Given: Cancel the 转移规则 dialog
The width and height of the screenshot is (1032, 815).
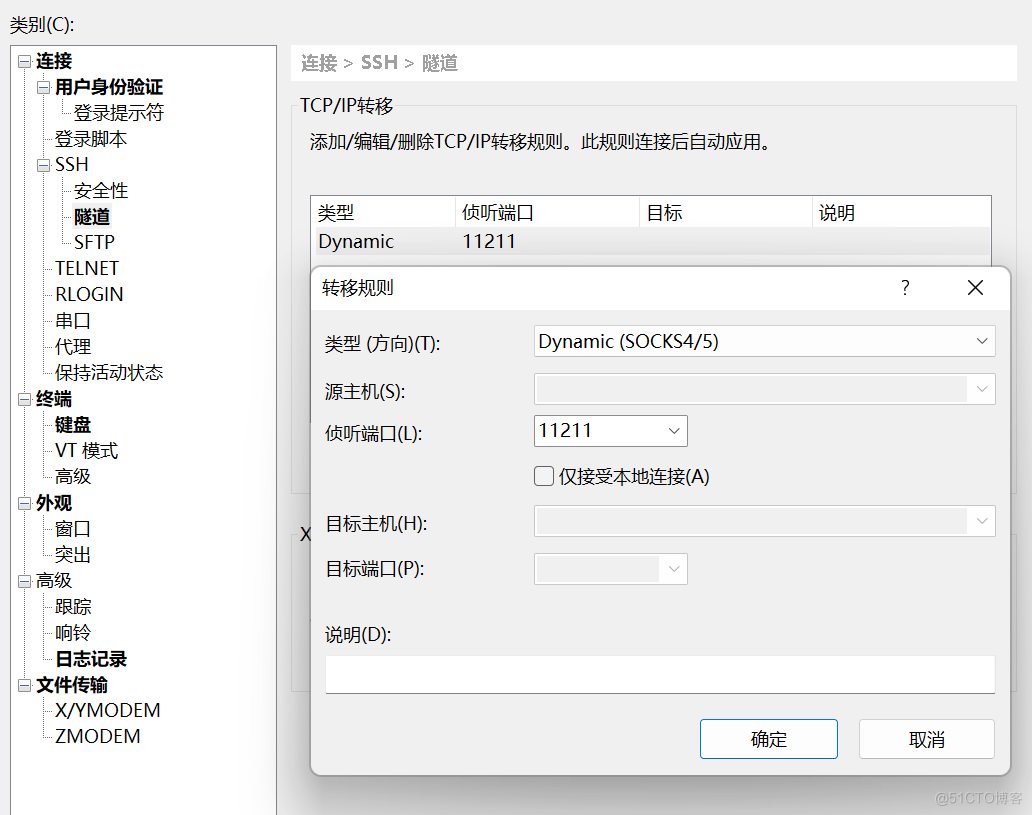Looking at the screenshot, I should pyautogui.click(x=926, y=738).
